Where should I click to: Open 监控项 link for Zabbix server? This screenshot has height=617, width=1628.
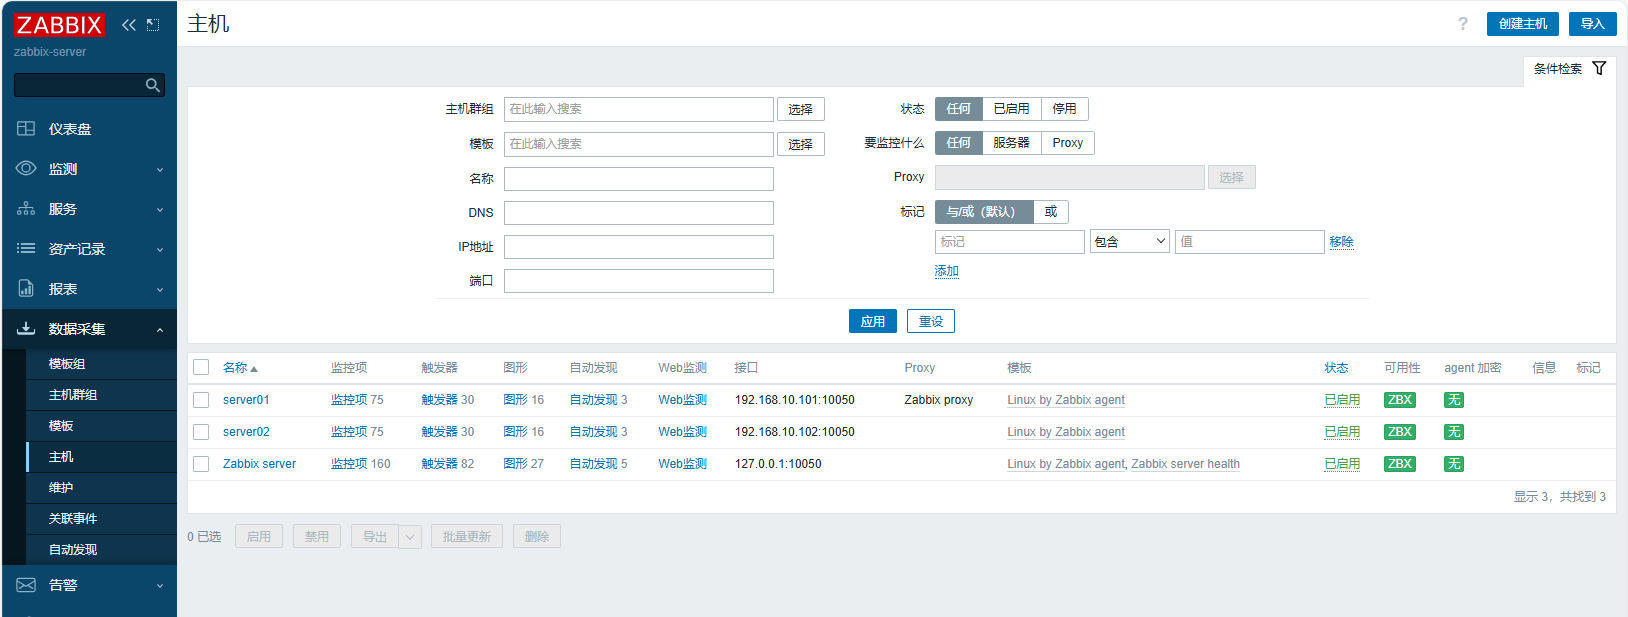[x=349, y=464]
